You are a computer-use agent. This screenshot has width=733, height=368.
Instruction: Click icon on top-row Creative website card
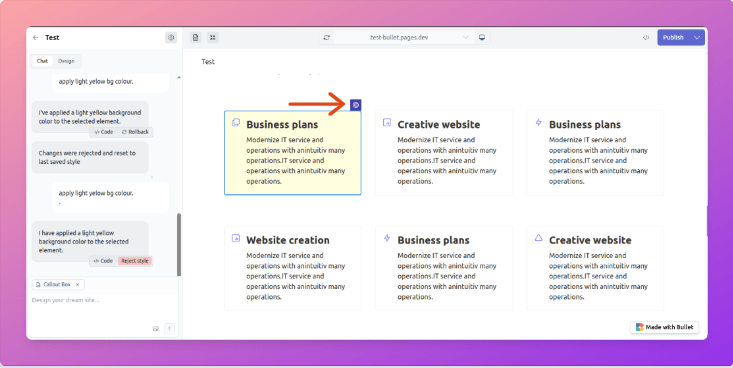click(387, 123)
